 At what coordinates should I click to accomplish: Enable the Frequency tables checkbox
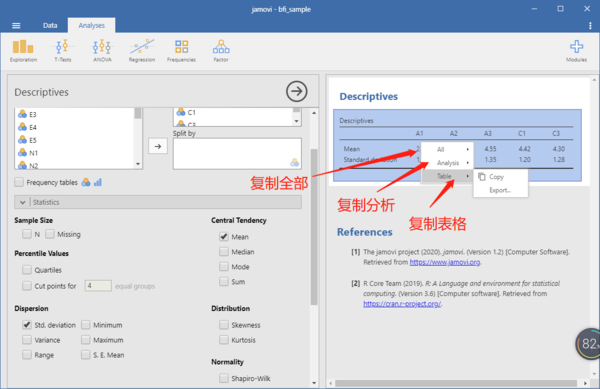coord(19,182)
